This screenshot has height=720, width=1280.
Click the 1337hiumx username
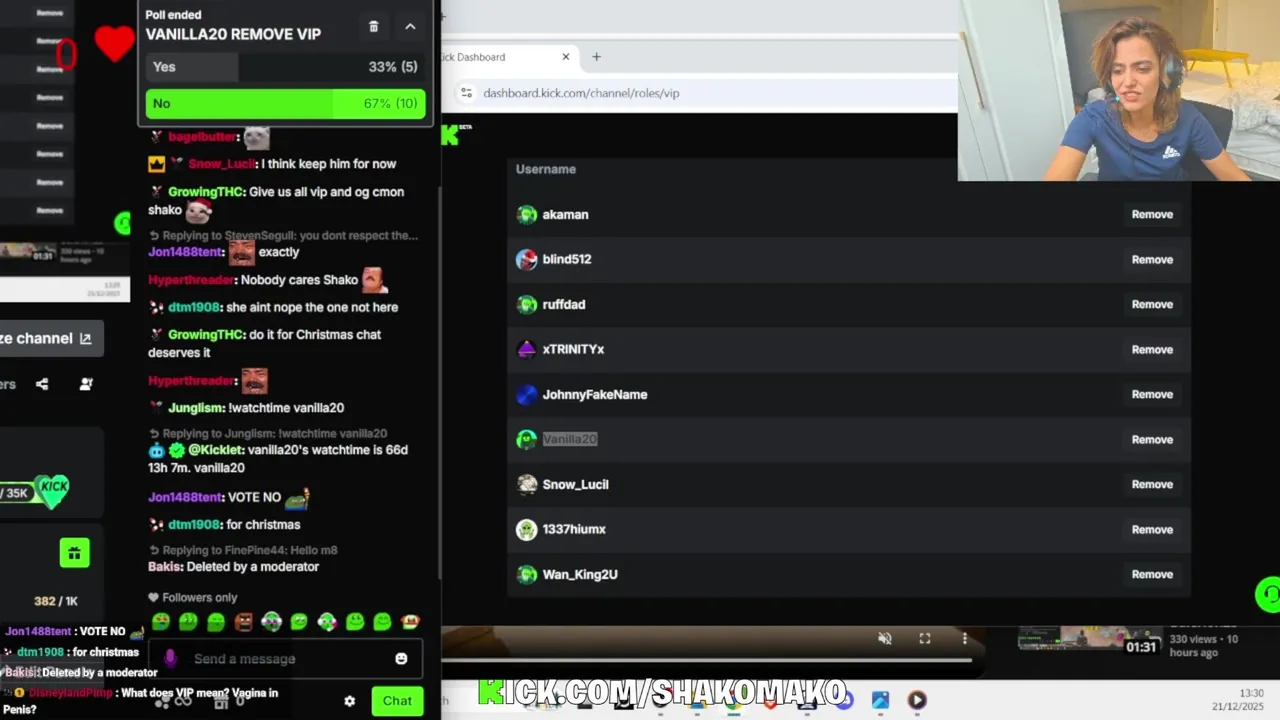[x=574, y=529]
